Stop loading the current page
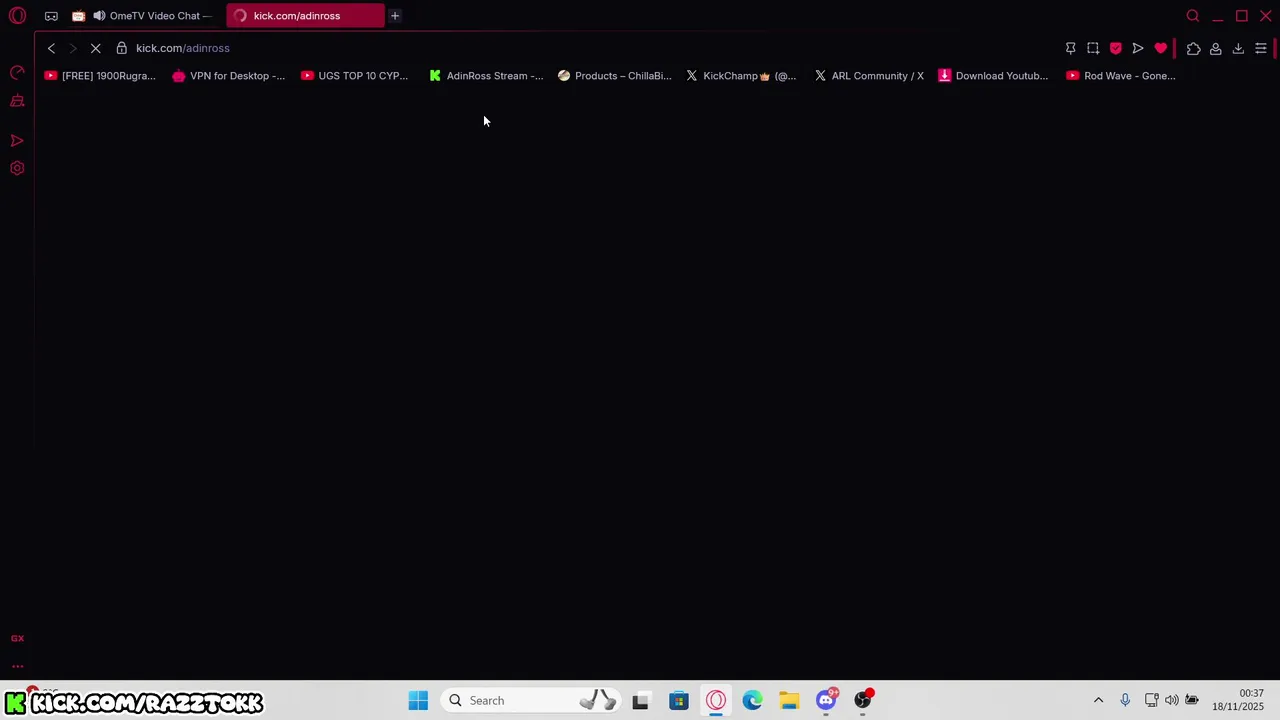Screen dimensions: 1280x720 point(96,48)
